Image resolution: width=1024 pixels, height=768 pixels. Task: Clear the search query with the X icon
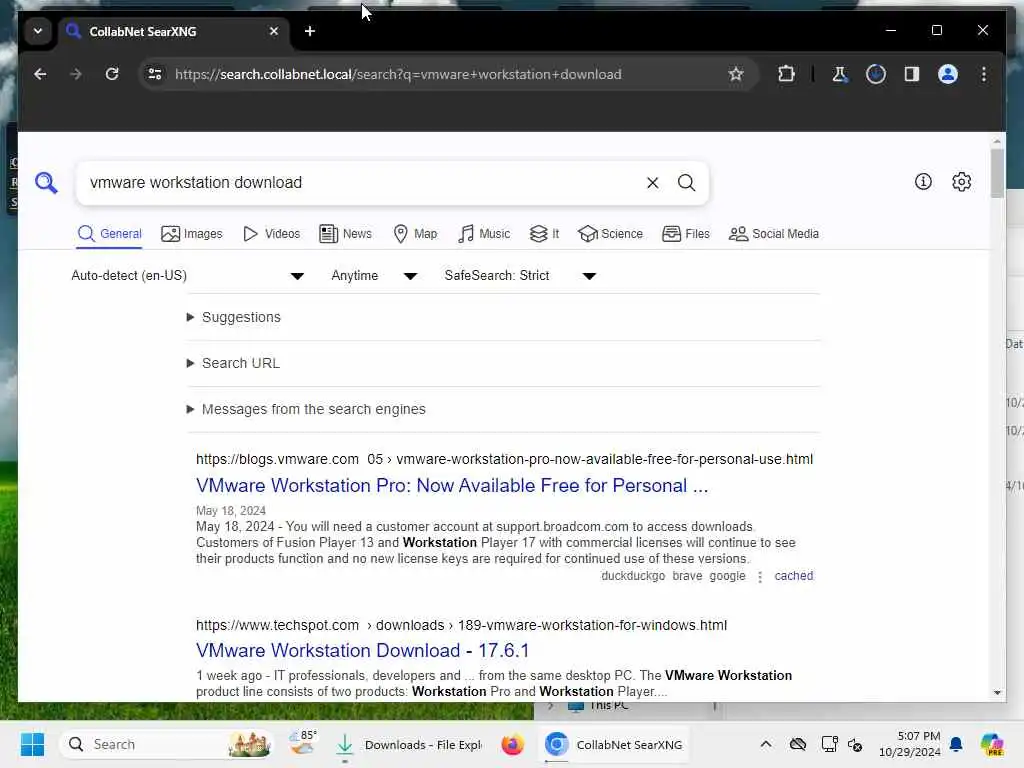coord(652,183)
